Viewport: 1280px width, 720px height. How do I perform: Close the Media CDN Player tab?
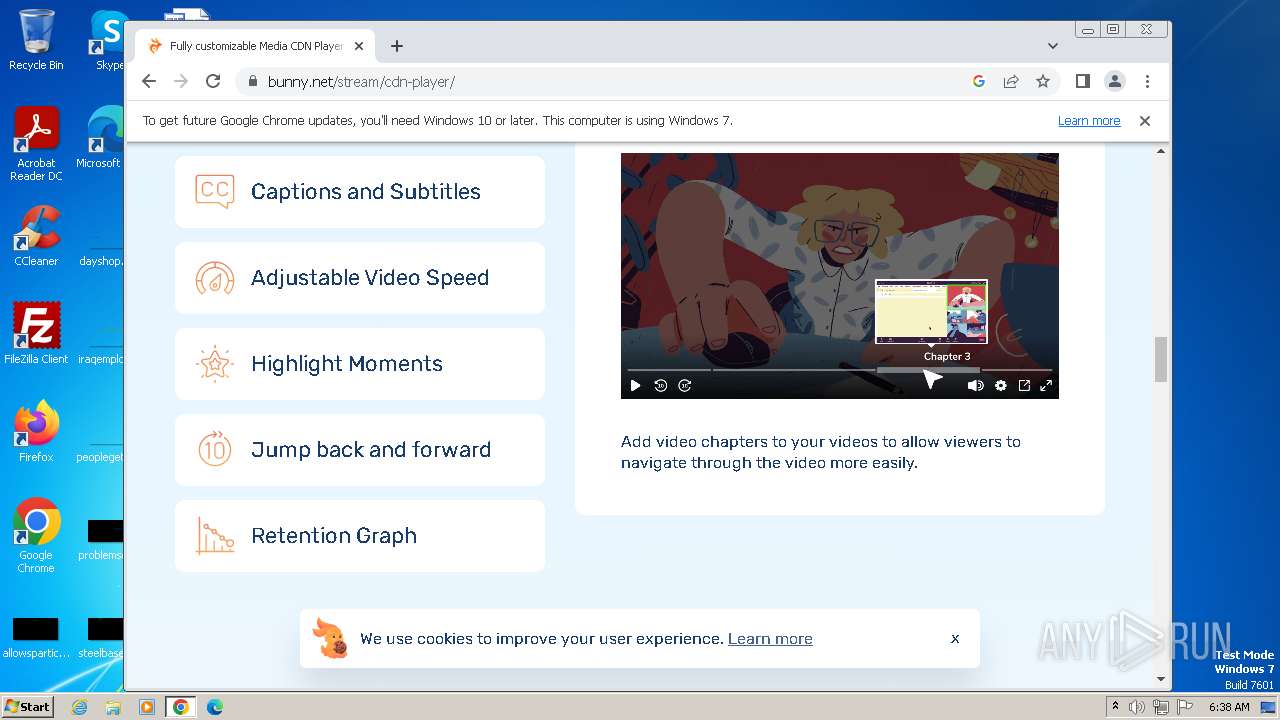[359, 46]
